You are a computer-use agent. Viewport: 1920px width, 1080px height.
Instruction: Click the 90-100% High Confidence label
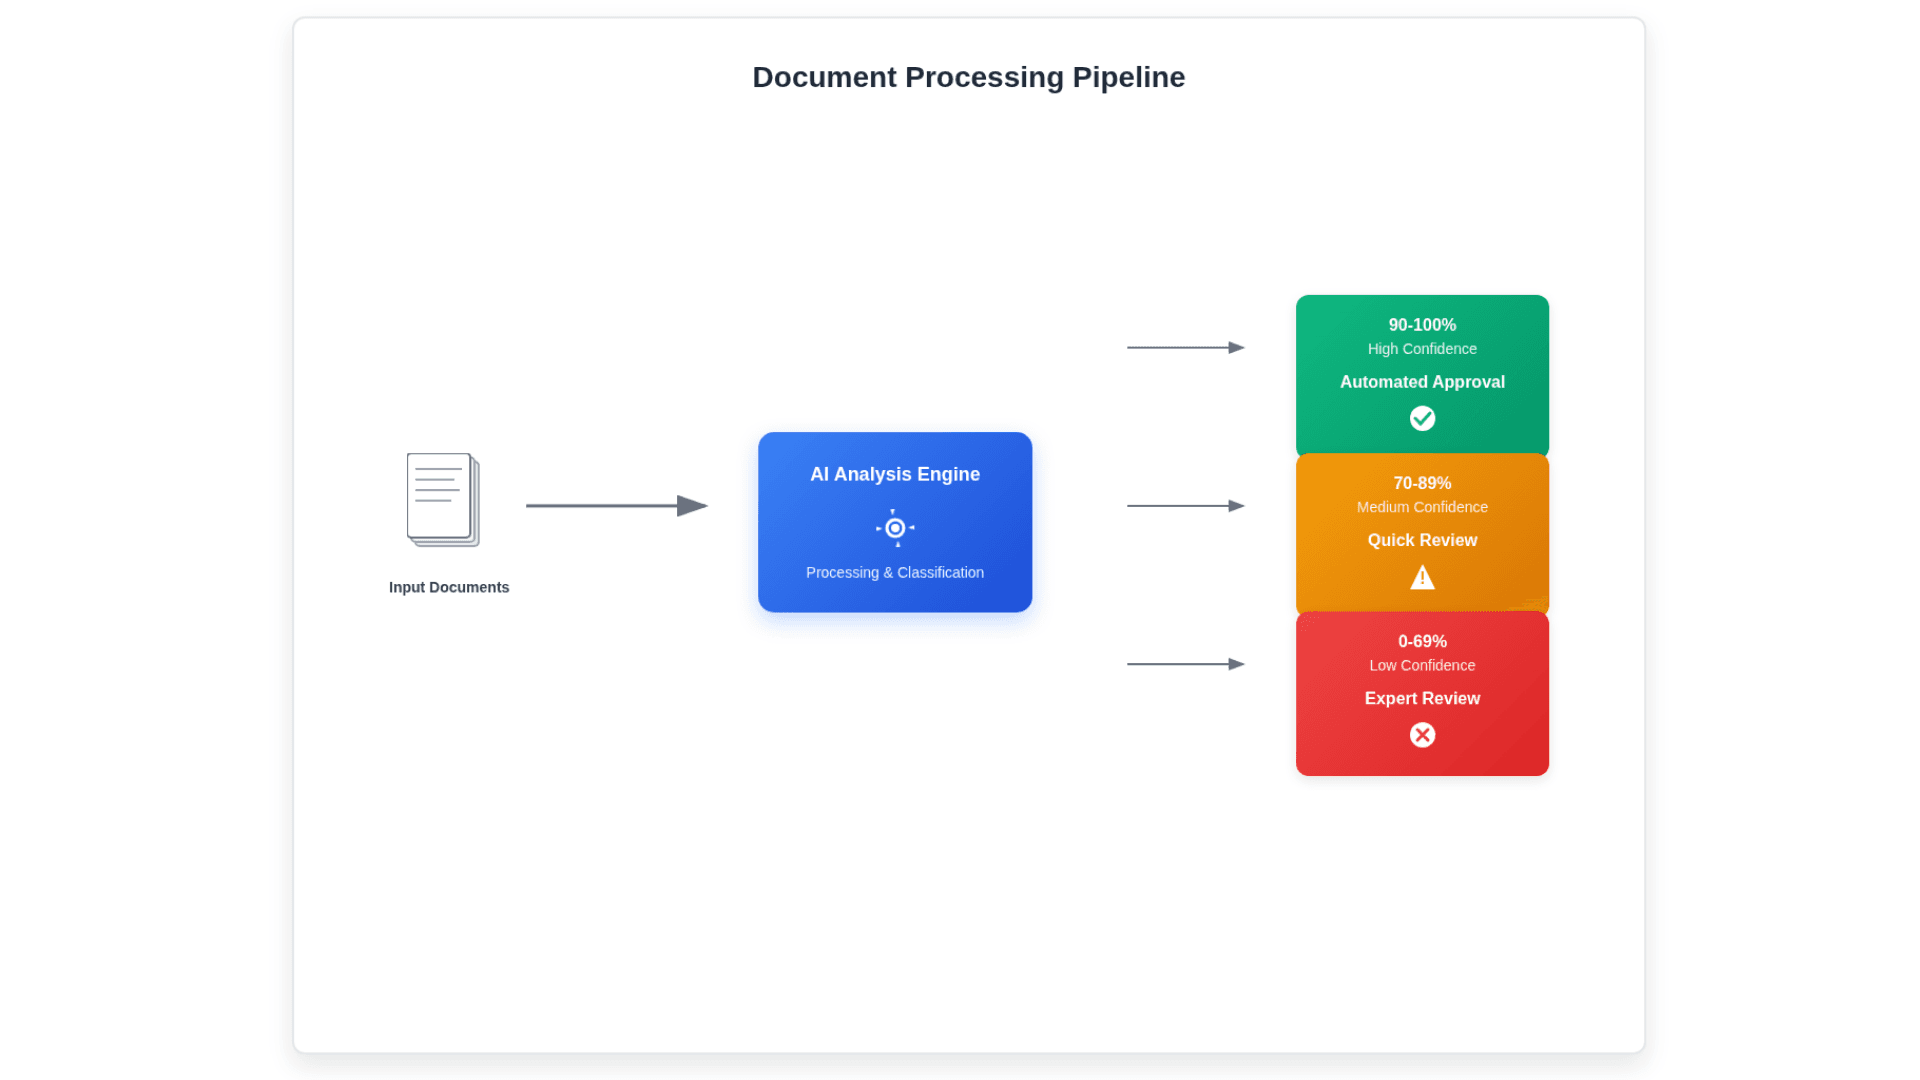tap(1422, 336)
